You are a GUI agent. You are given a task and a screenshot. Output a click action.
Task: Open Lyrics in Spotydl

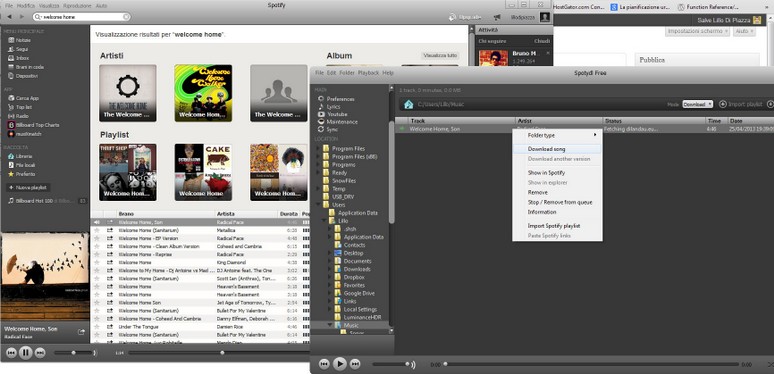pos(329,107)
